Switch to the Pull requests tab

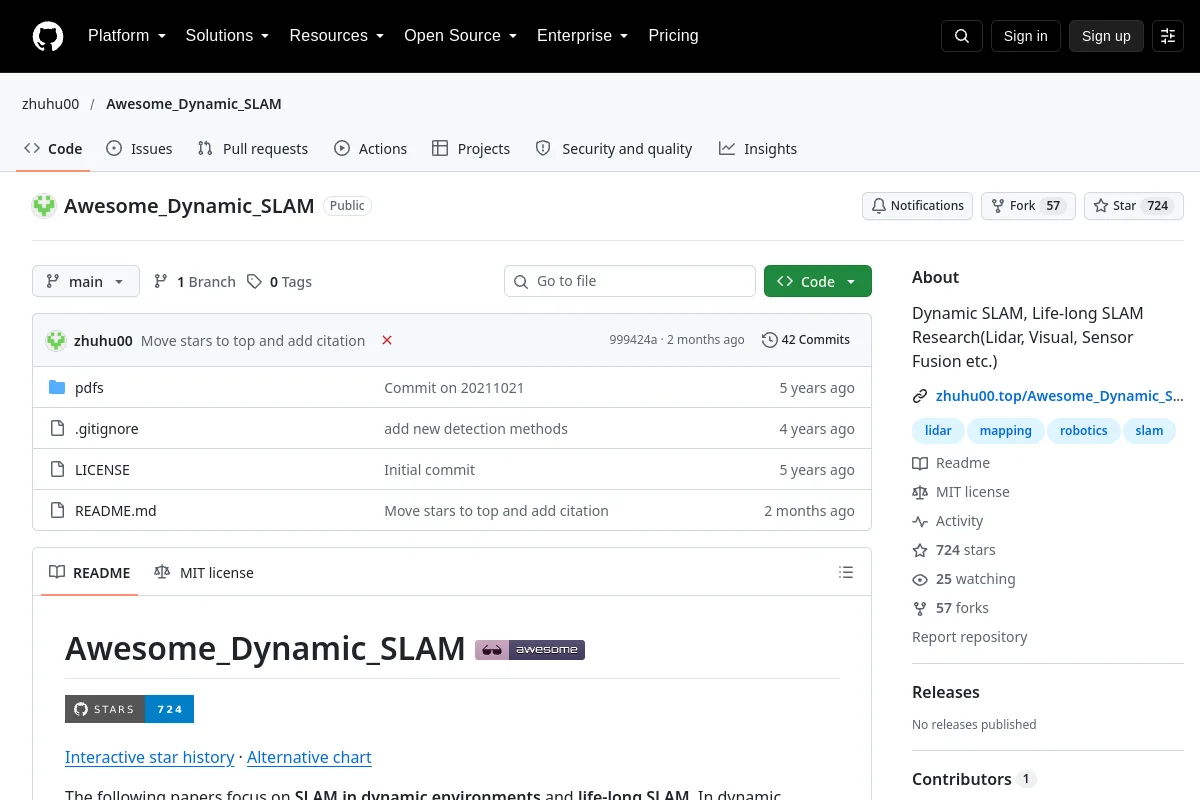tap(253, 149)
